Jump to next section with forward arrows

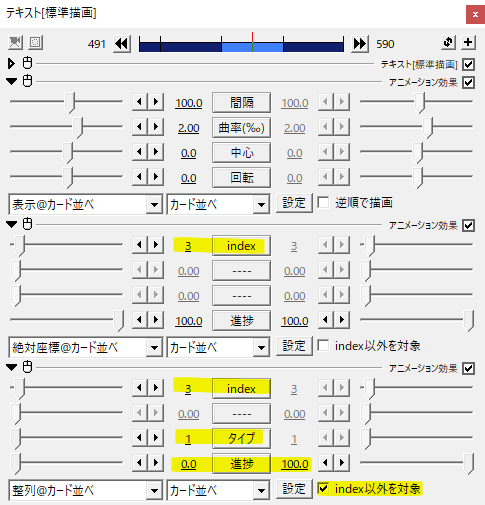[360, 44]
